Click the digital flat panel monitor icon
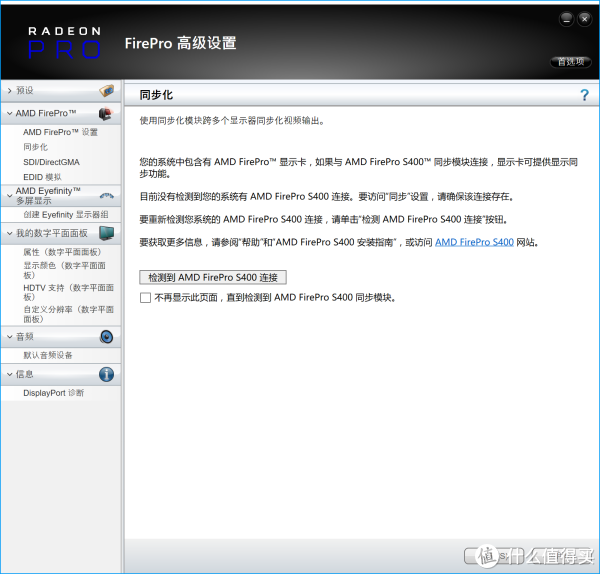600x574 pixels. pos(106,233)
